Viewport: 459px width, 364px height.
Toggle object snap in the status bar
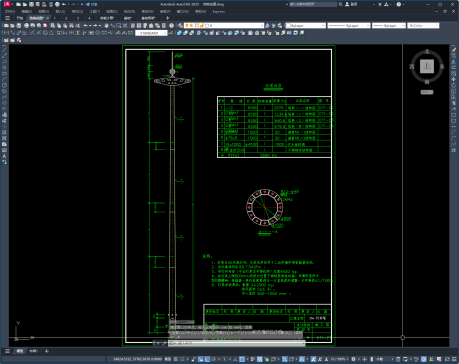242,359
